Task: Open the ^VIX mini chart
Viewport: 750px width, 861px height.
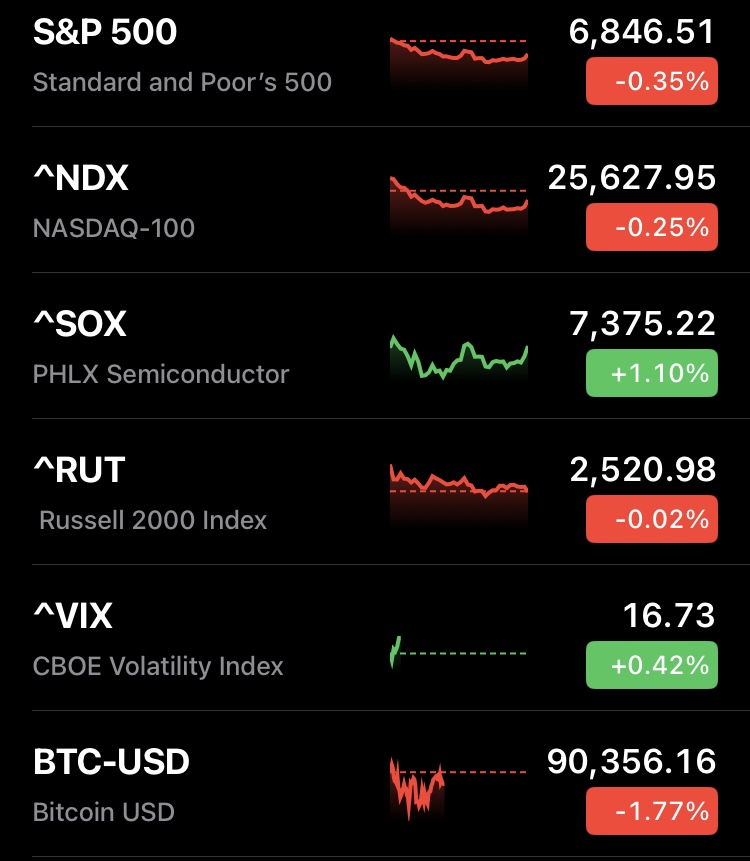Action: pos(458,652)
